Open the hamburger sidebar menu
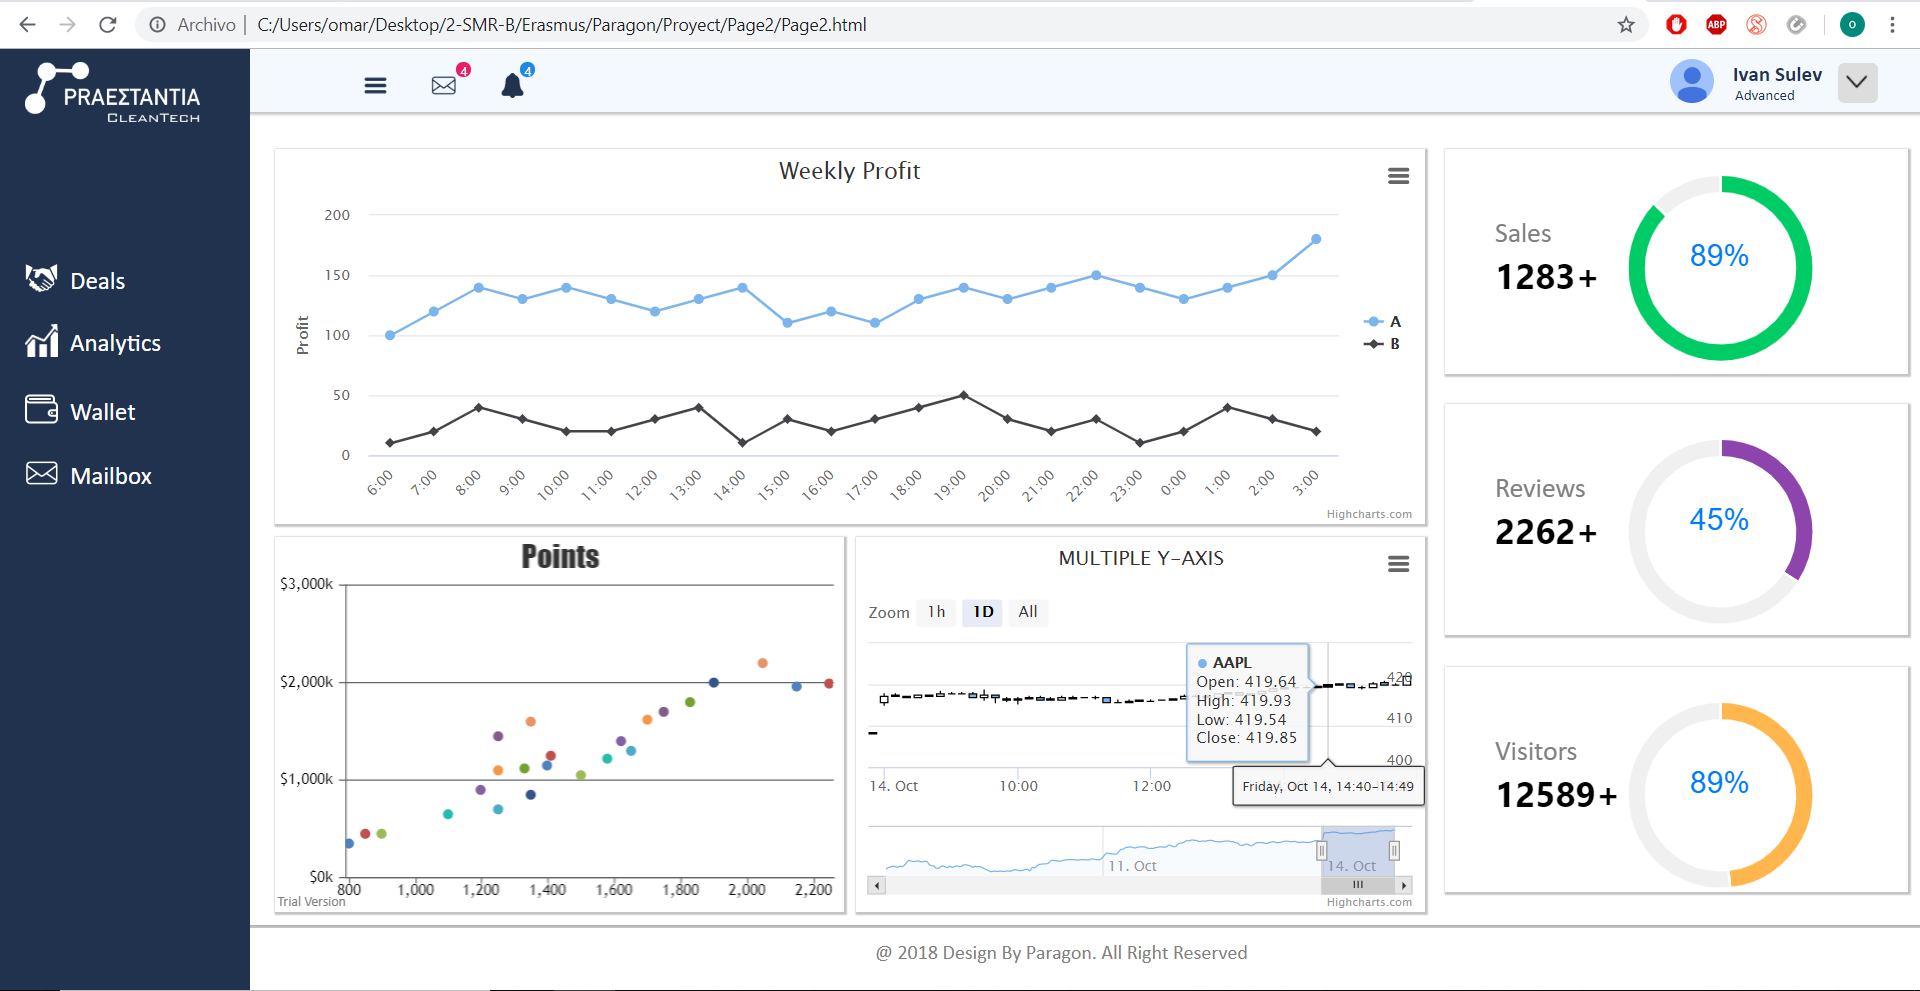This screenshot has width=1920, height=991. coord(375,86)
